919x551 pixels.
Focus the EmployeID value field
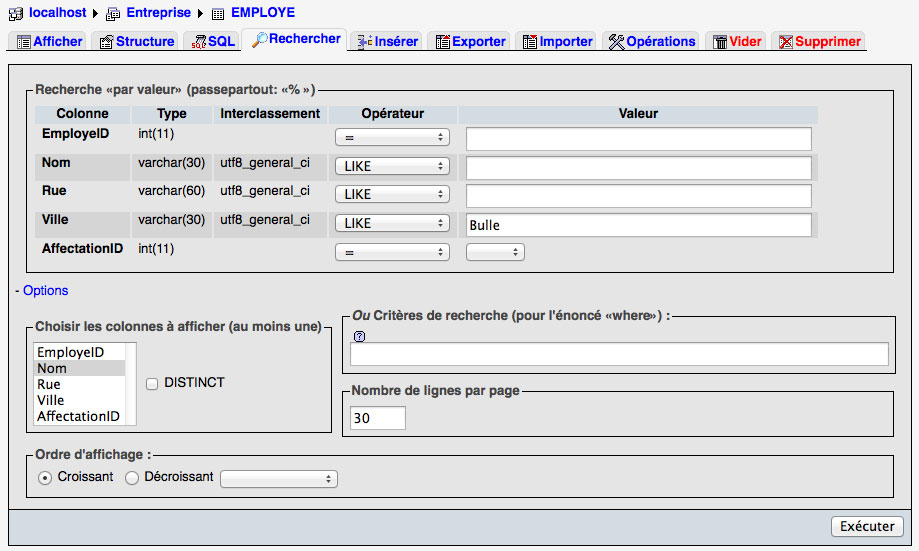click(639, 139)
